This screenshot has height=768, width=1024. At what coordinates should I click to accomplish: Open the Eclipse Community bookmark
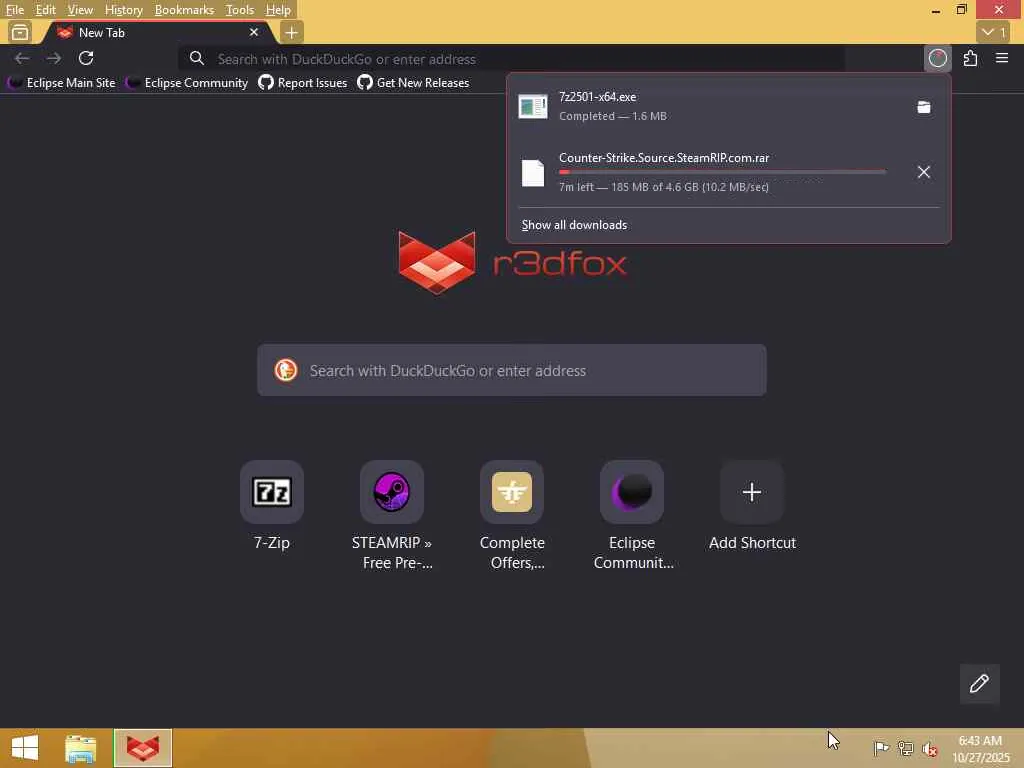pos(187,83)
